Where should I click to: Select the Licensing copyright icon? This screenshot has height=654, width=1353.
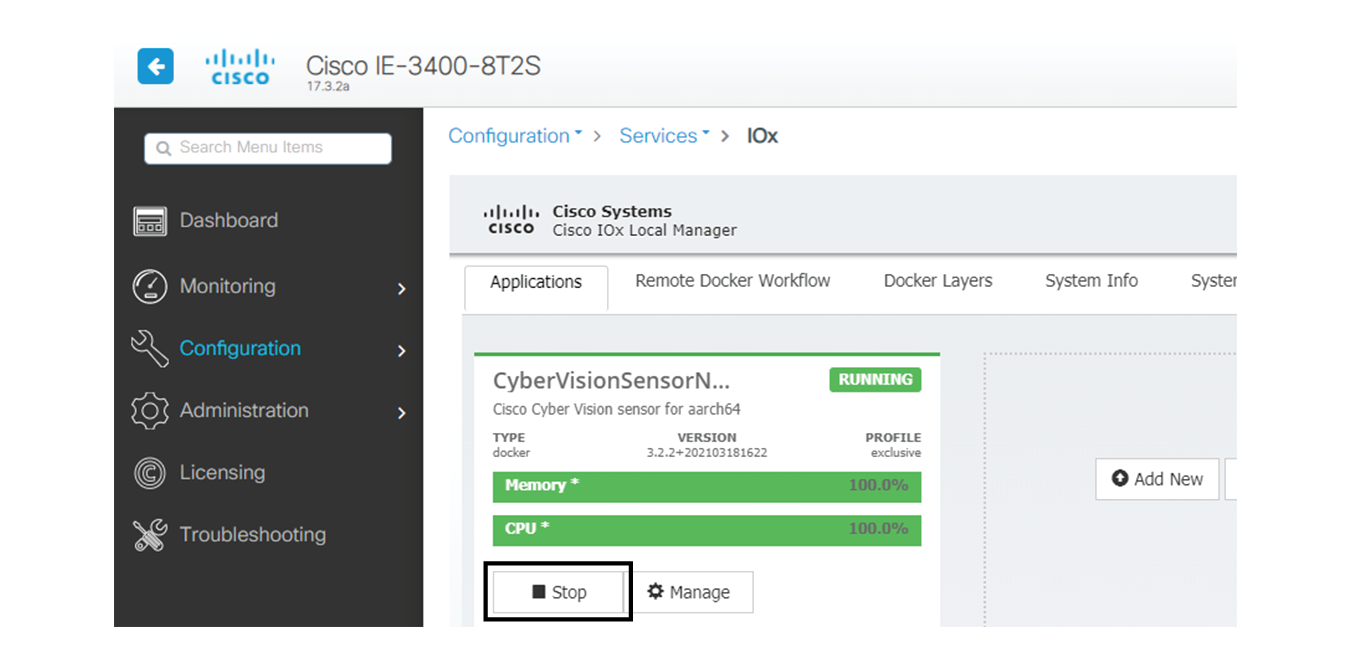(x=150, y=472)
